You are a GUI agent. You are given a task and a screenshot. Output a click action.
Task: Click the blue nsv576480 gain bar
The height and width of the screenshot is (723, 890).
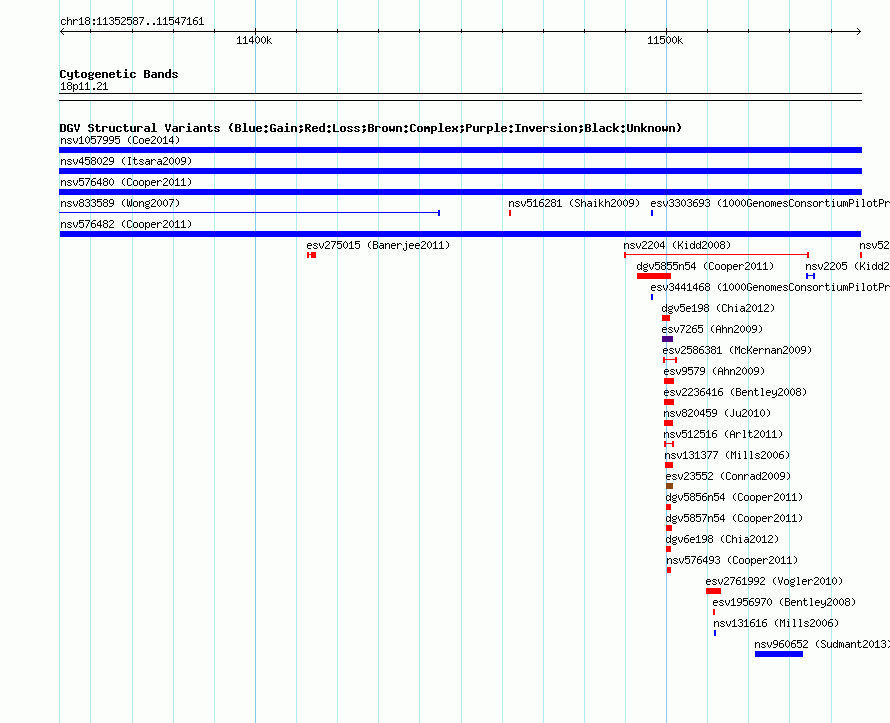460,192
